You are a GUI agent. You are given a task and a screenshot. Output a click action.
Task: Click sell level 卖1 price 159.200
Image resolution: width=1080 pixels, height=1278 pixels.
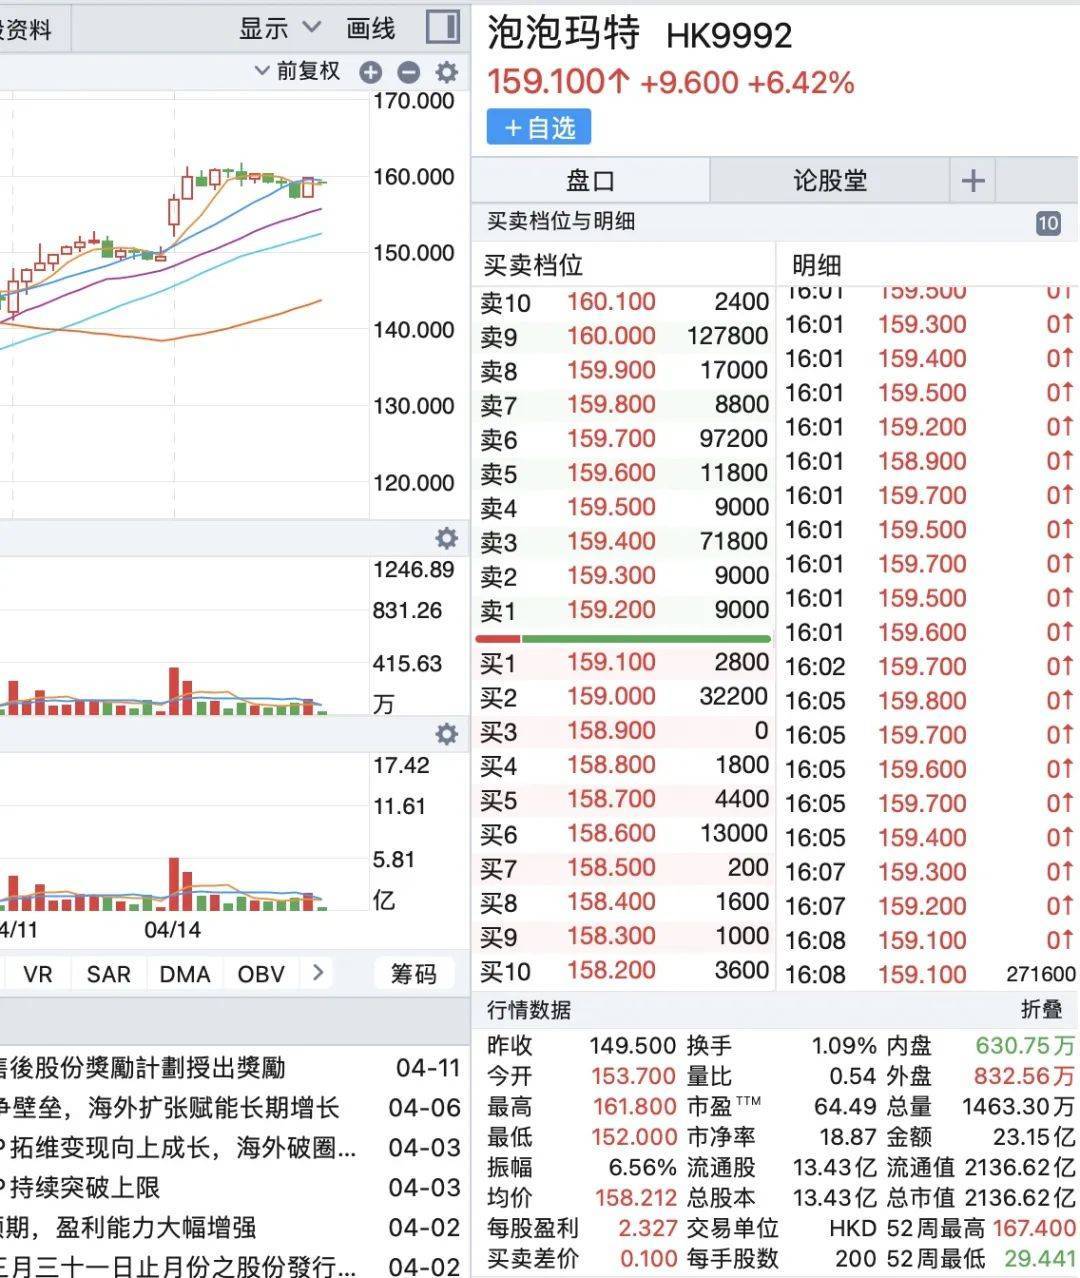point(611,609)
